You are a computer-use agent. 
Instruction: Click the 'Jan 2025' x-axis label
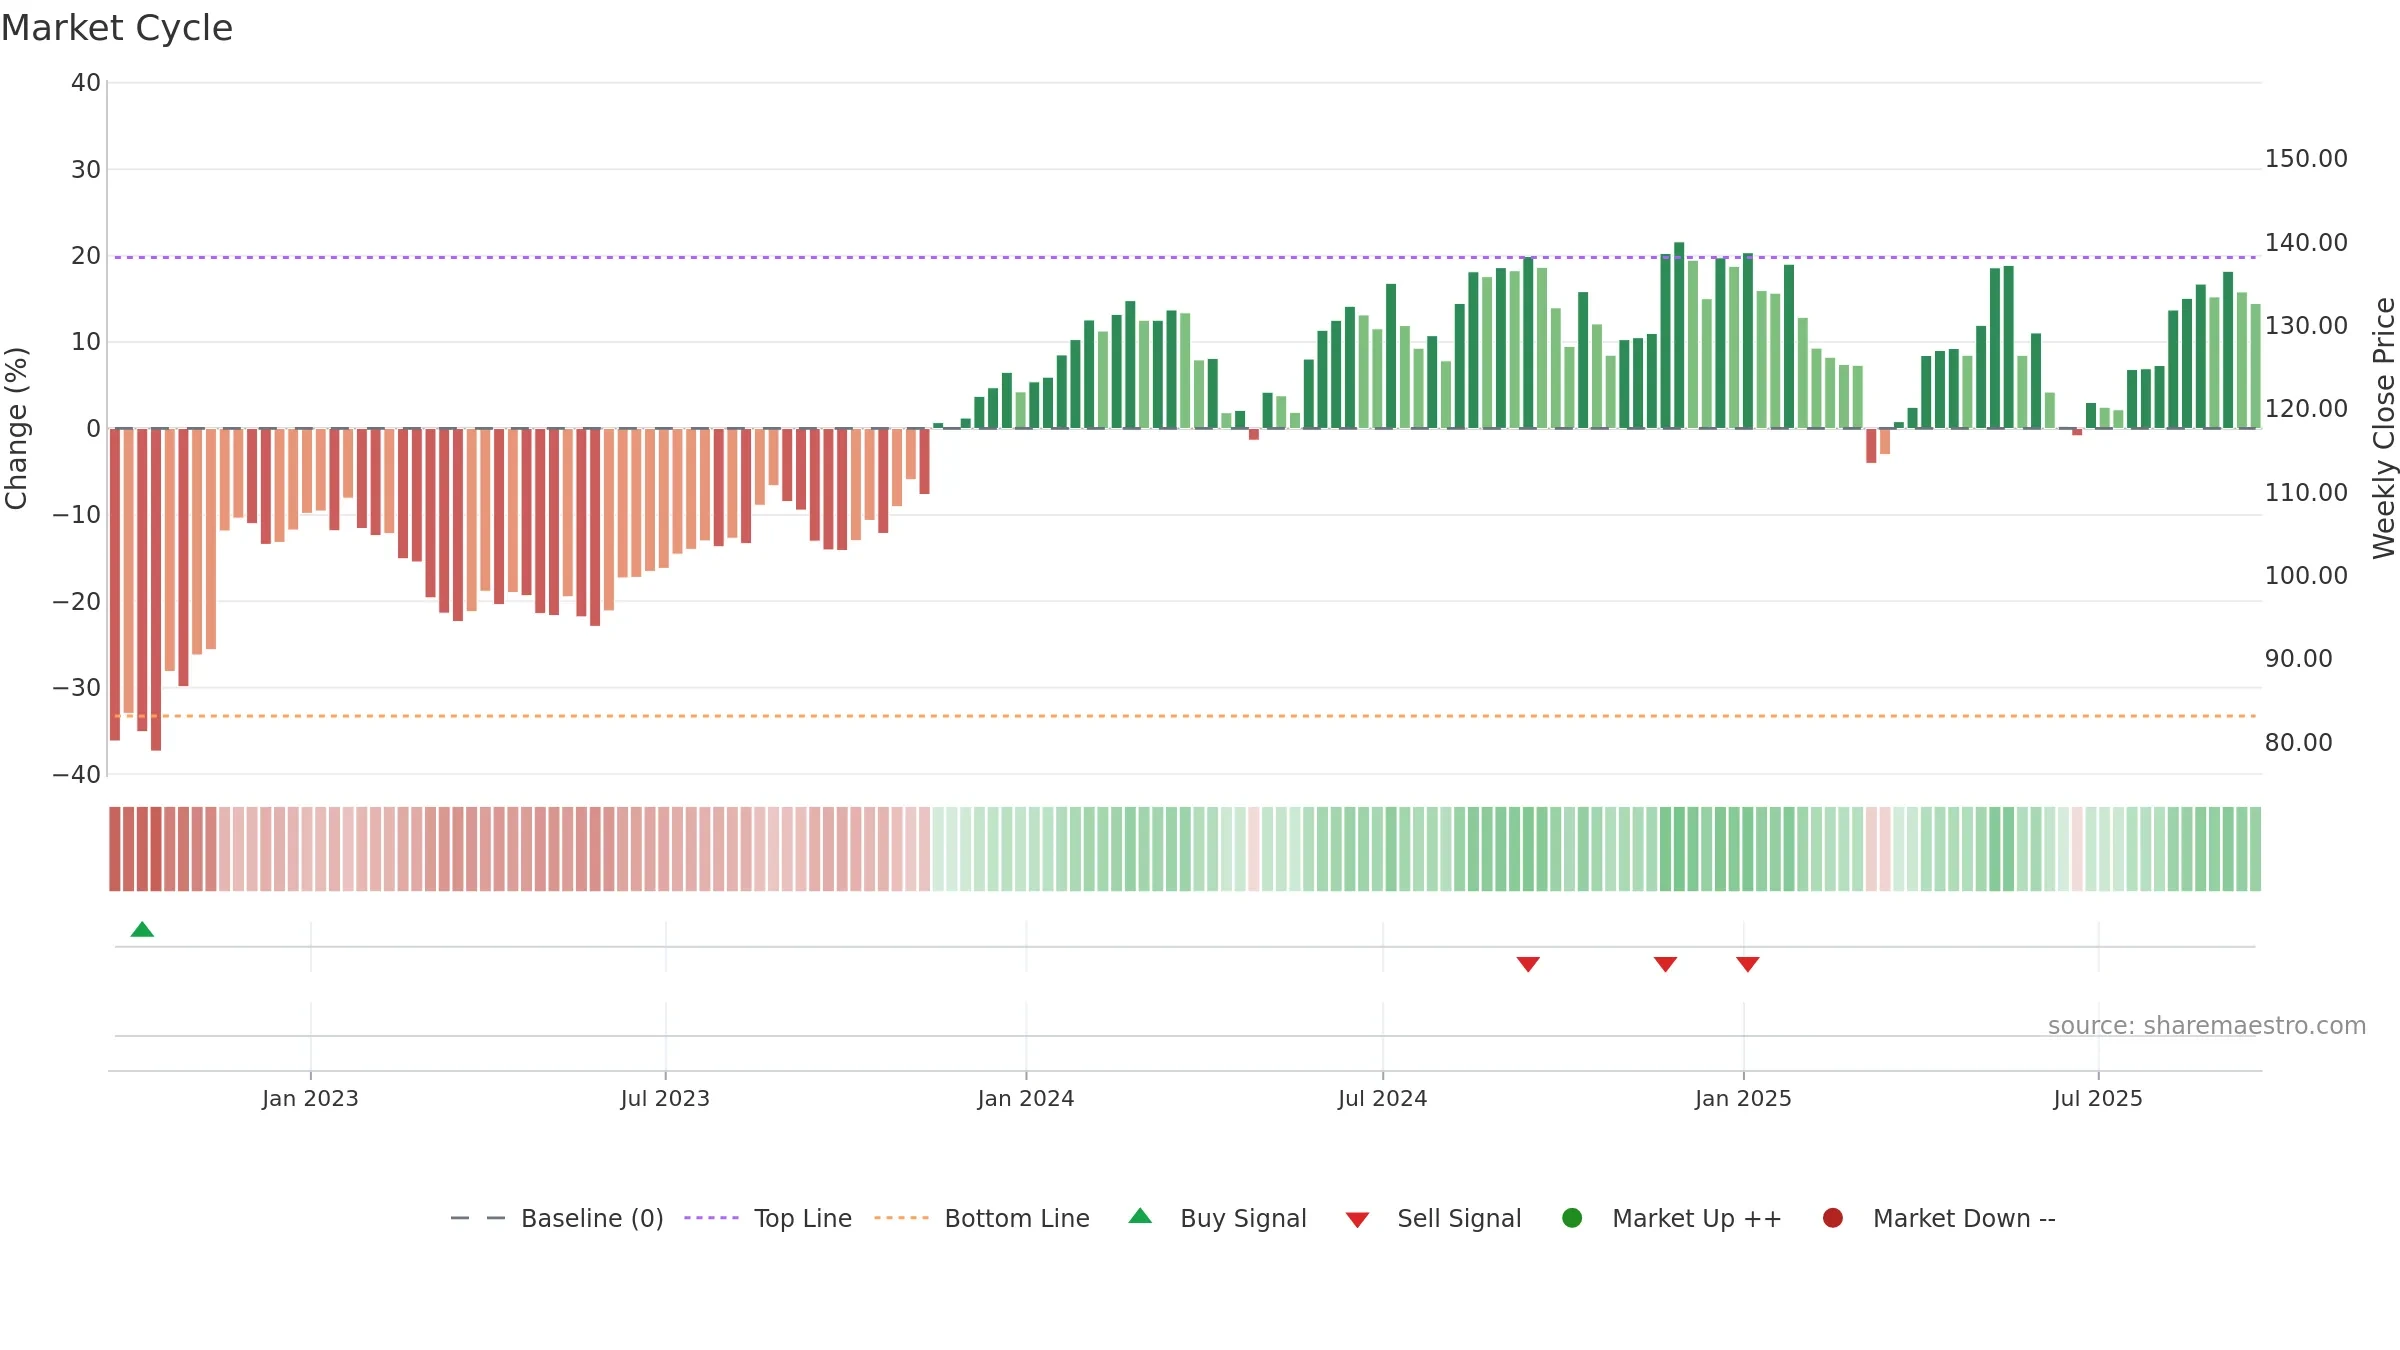pos(1743,1098)
